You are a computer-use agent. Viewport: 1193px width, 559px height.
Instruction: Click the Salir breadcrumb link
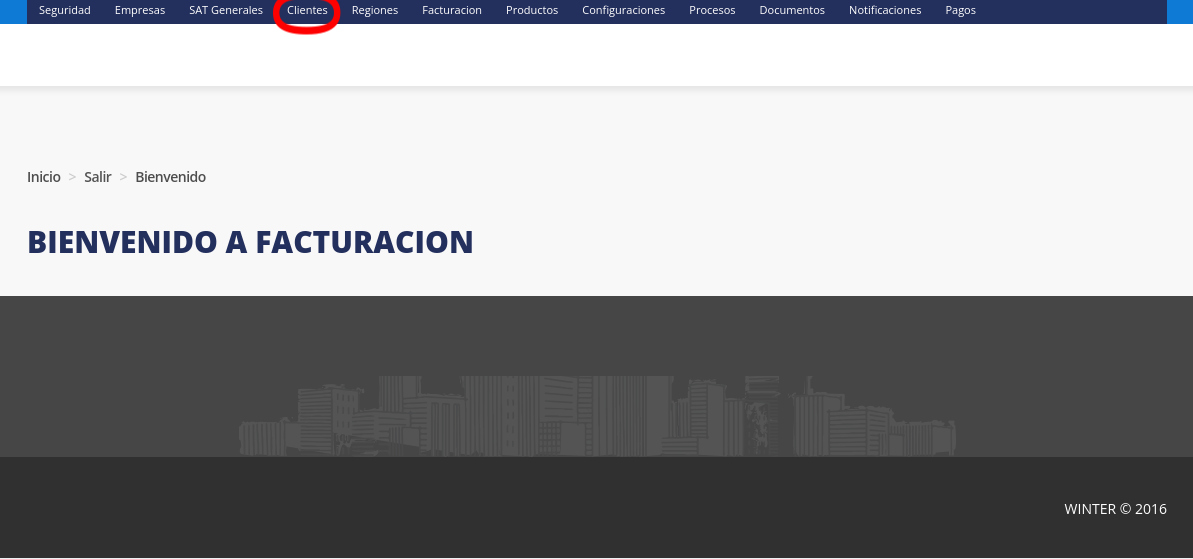point(98,177)
